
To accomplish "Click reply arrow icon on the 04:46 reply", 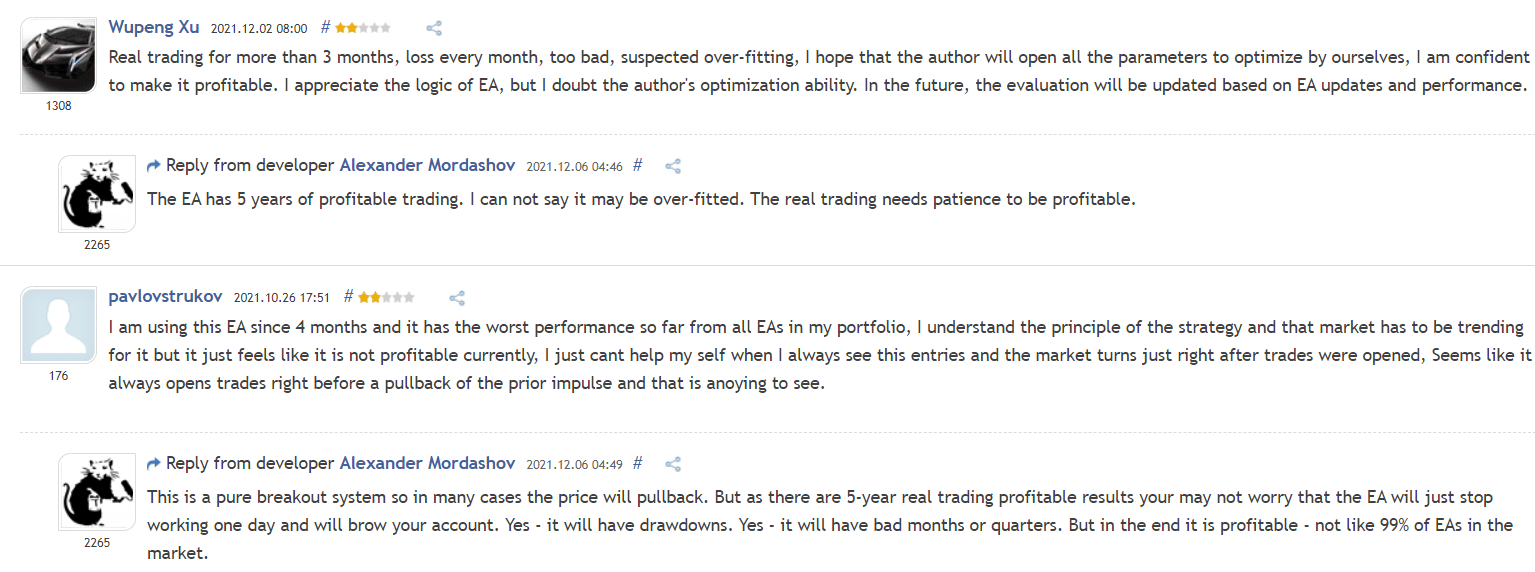I will [x=153, y=166].
